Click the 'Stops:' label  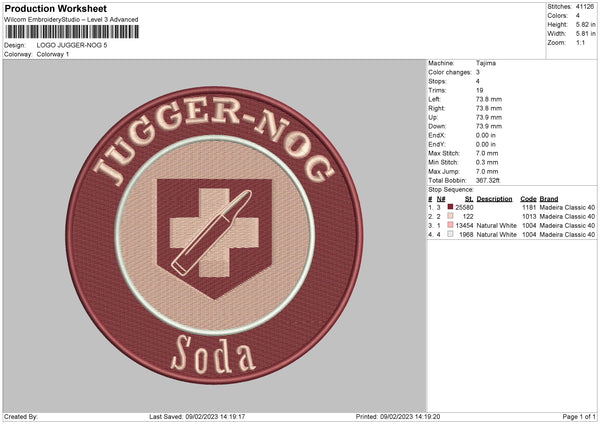click(437, 81)
